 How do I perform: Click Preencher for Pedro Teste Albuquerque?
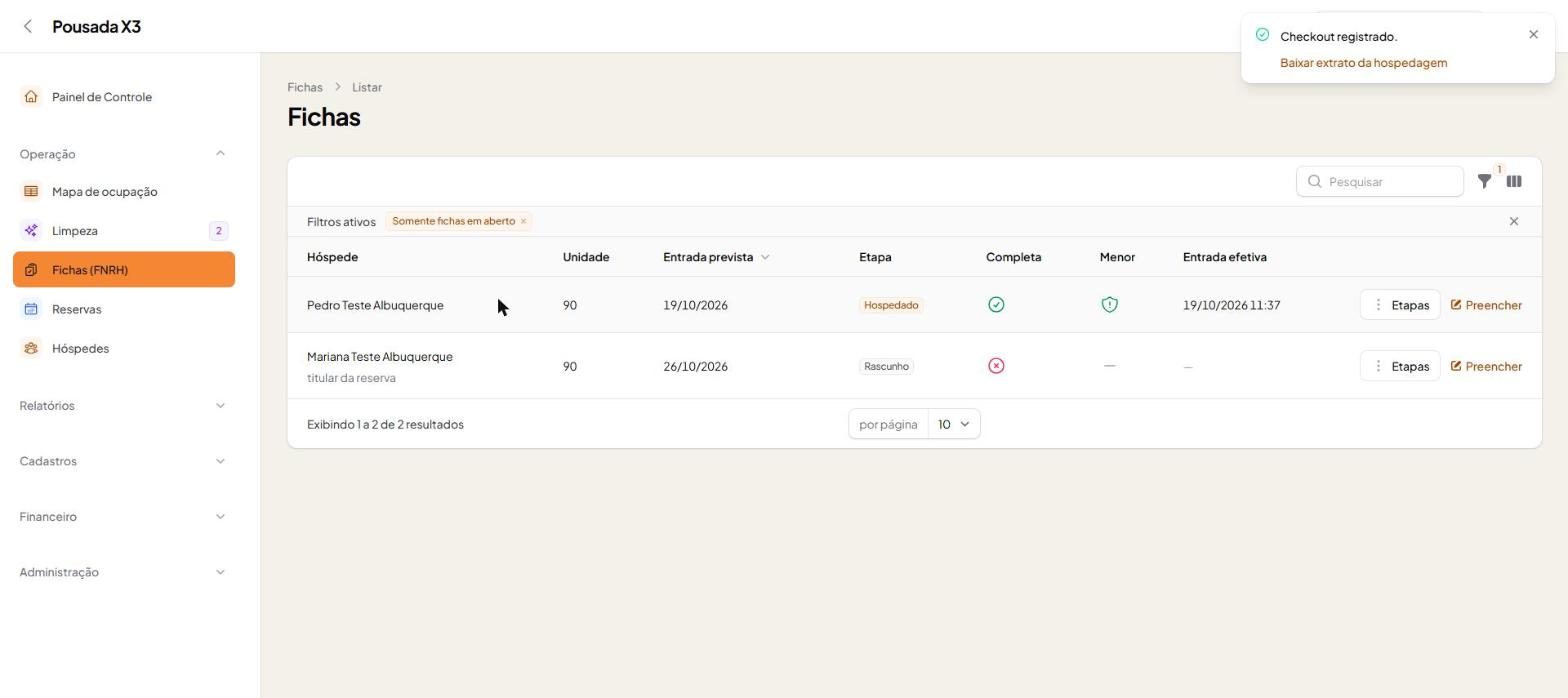coord(1486,305)
